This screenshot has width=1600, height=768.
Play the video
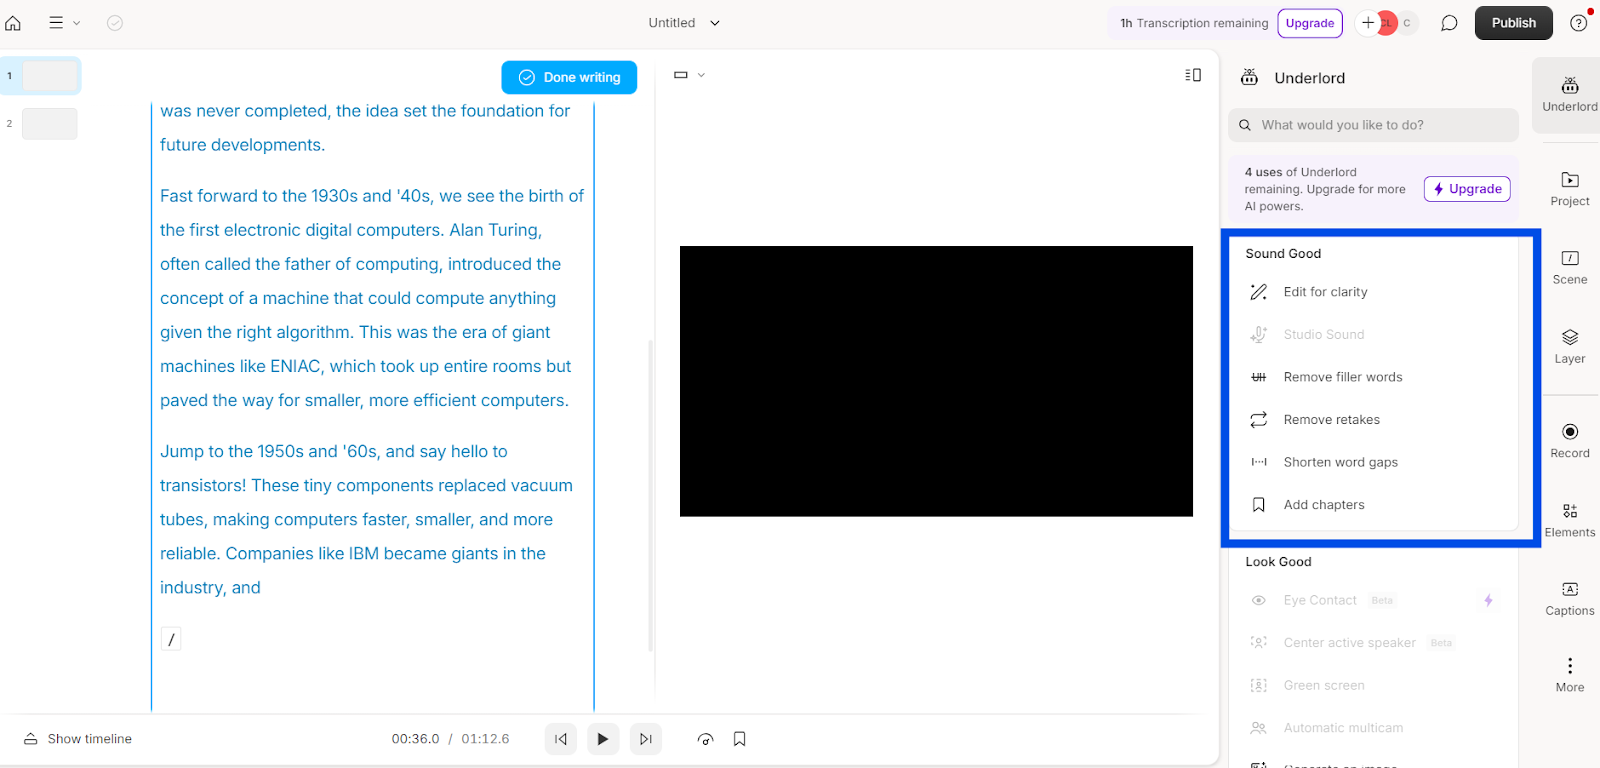pos(603,739)
